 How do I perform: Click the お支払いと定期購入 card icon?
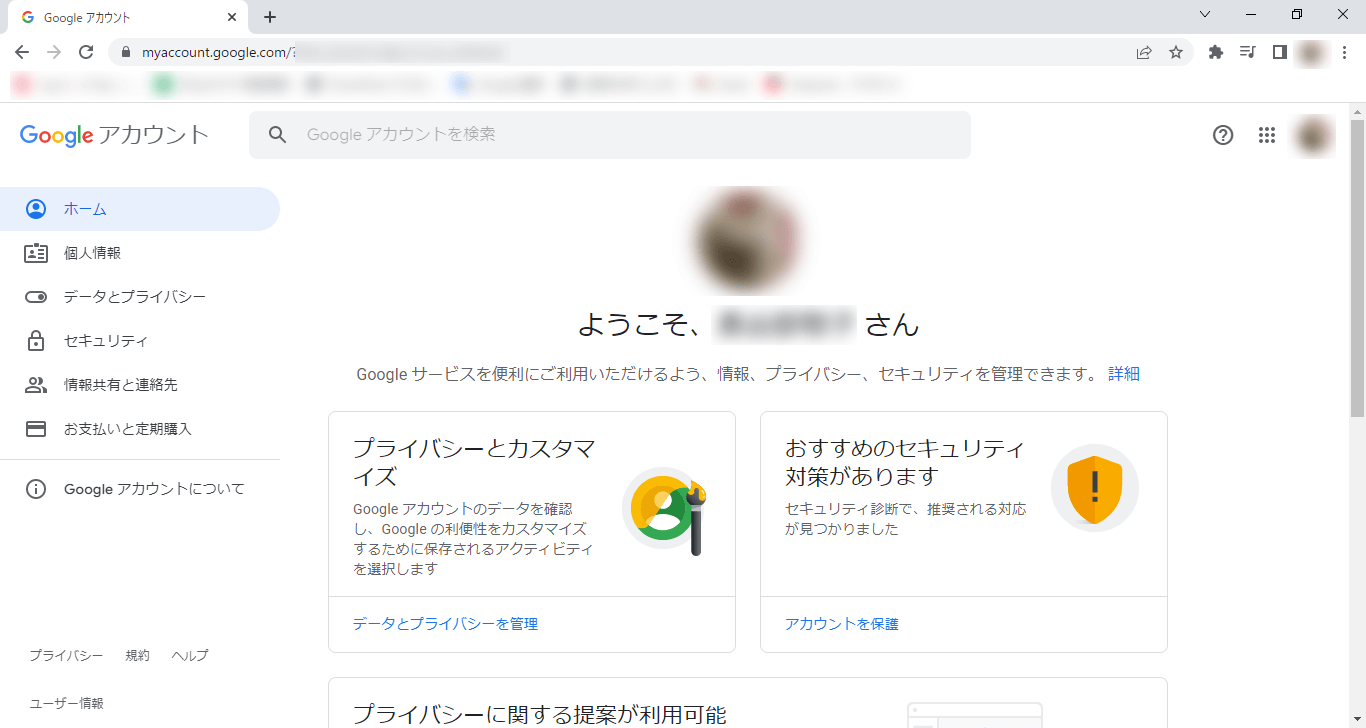(x=36, y=429)
